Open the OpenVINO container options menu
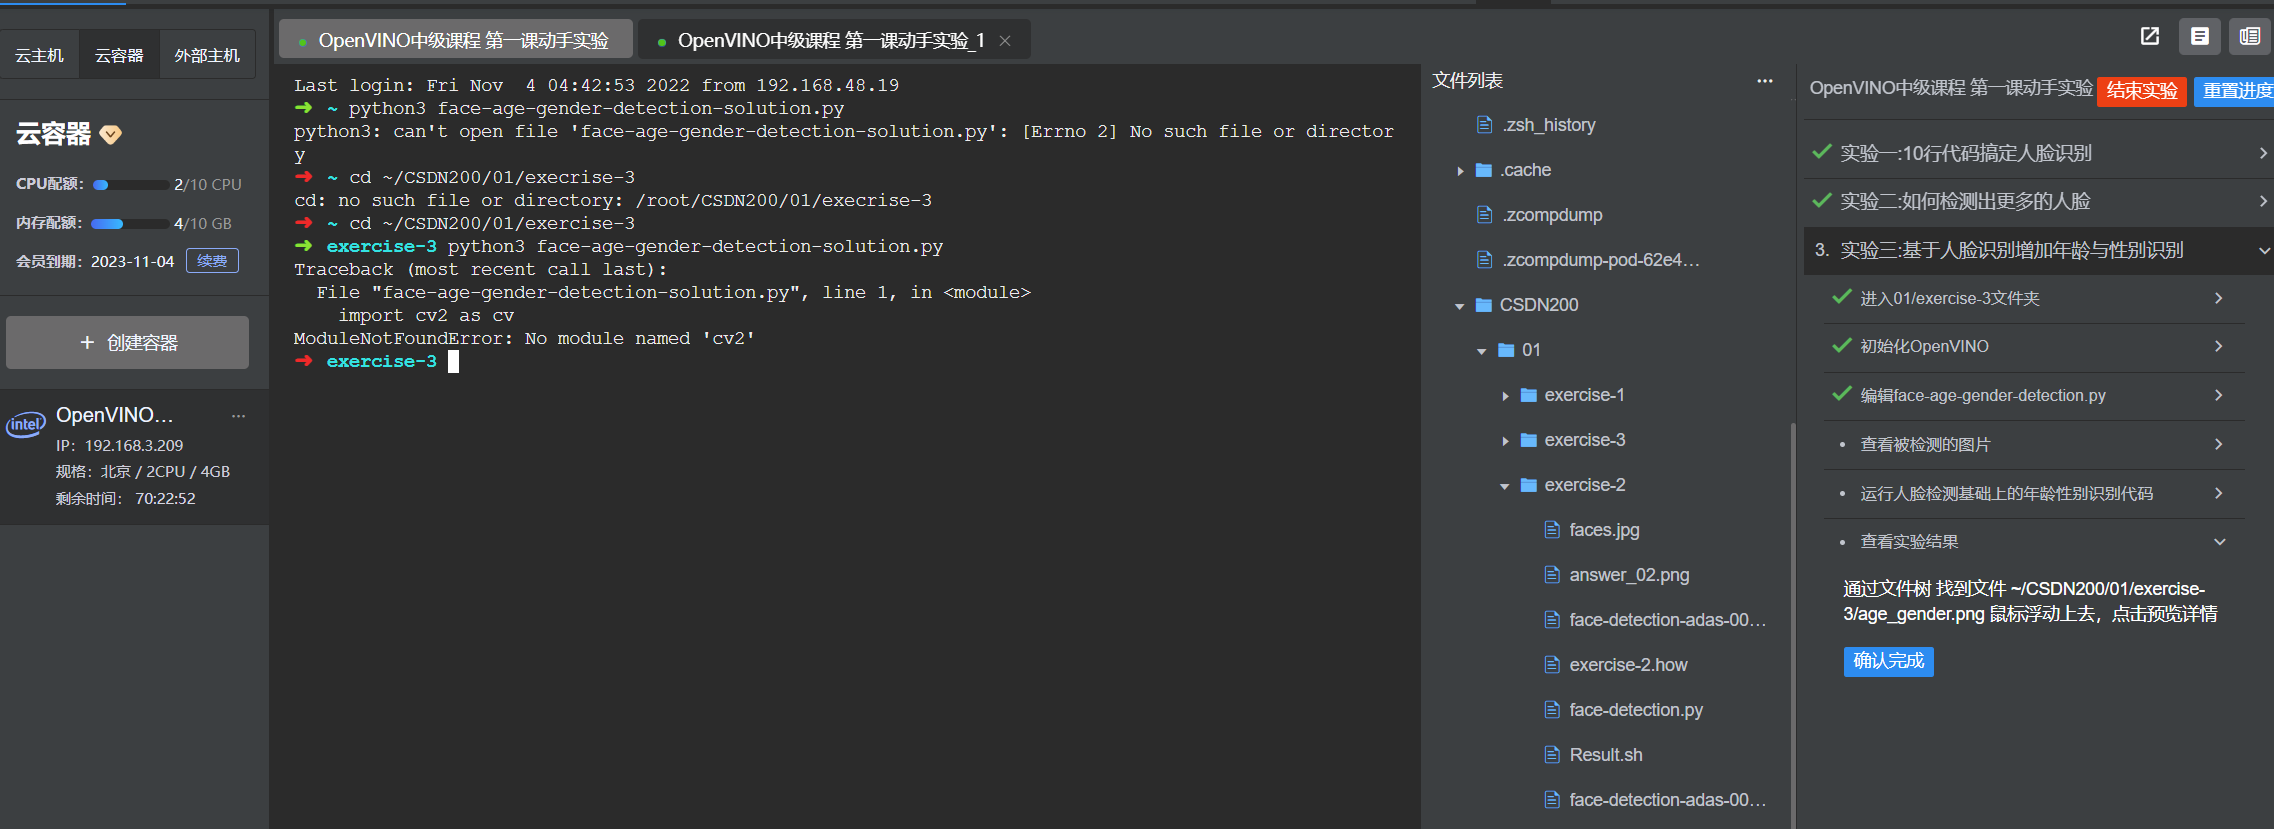 [x=238, y=416]
